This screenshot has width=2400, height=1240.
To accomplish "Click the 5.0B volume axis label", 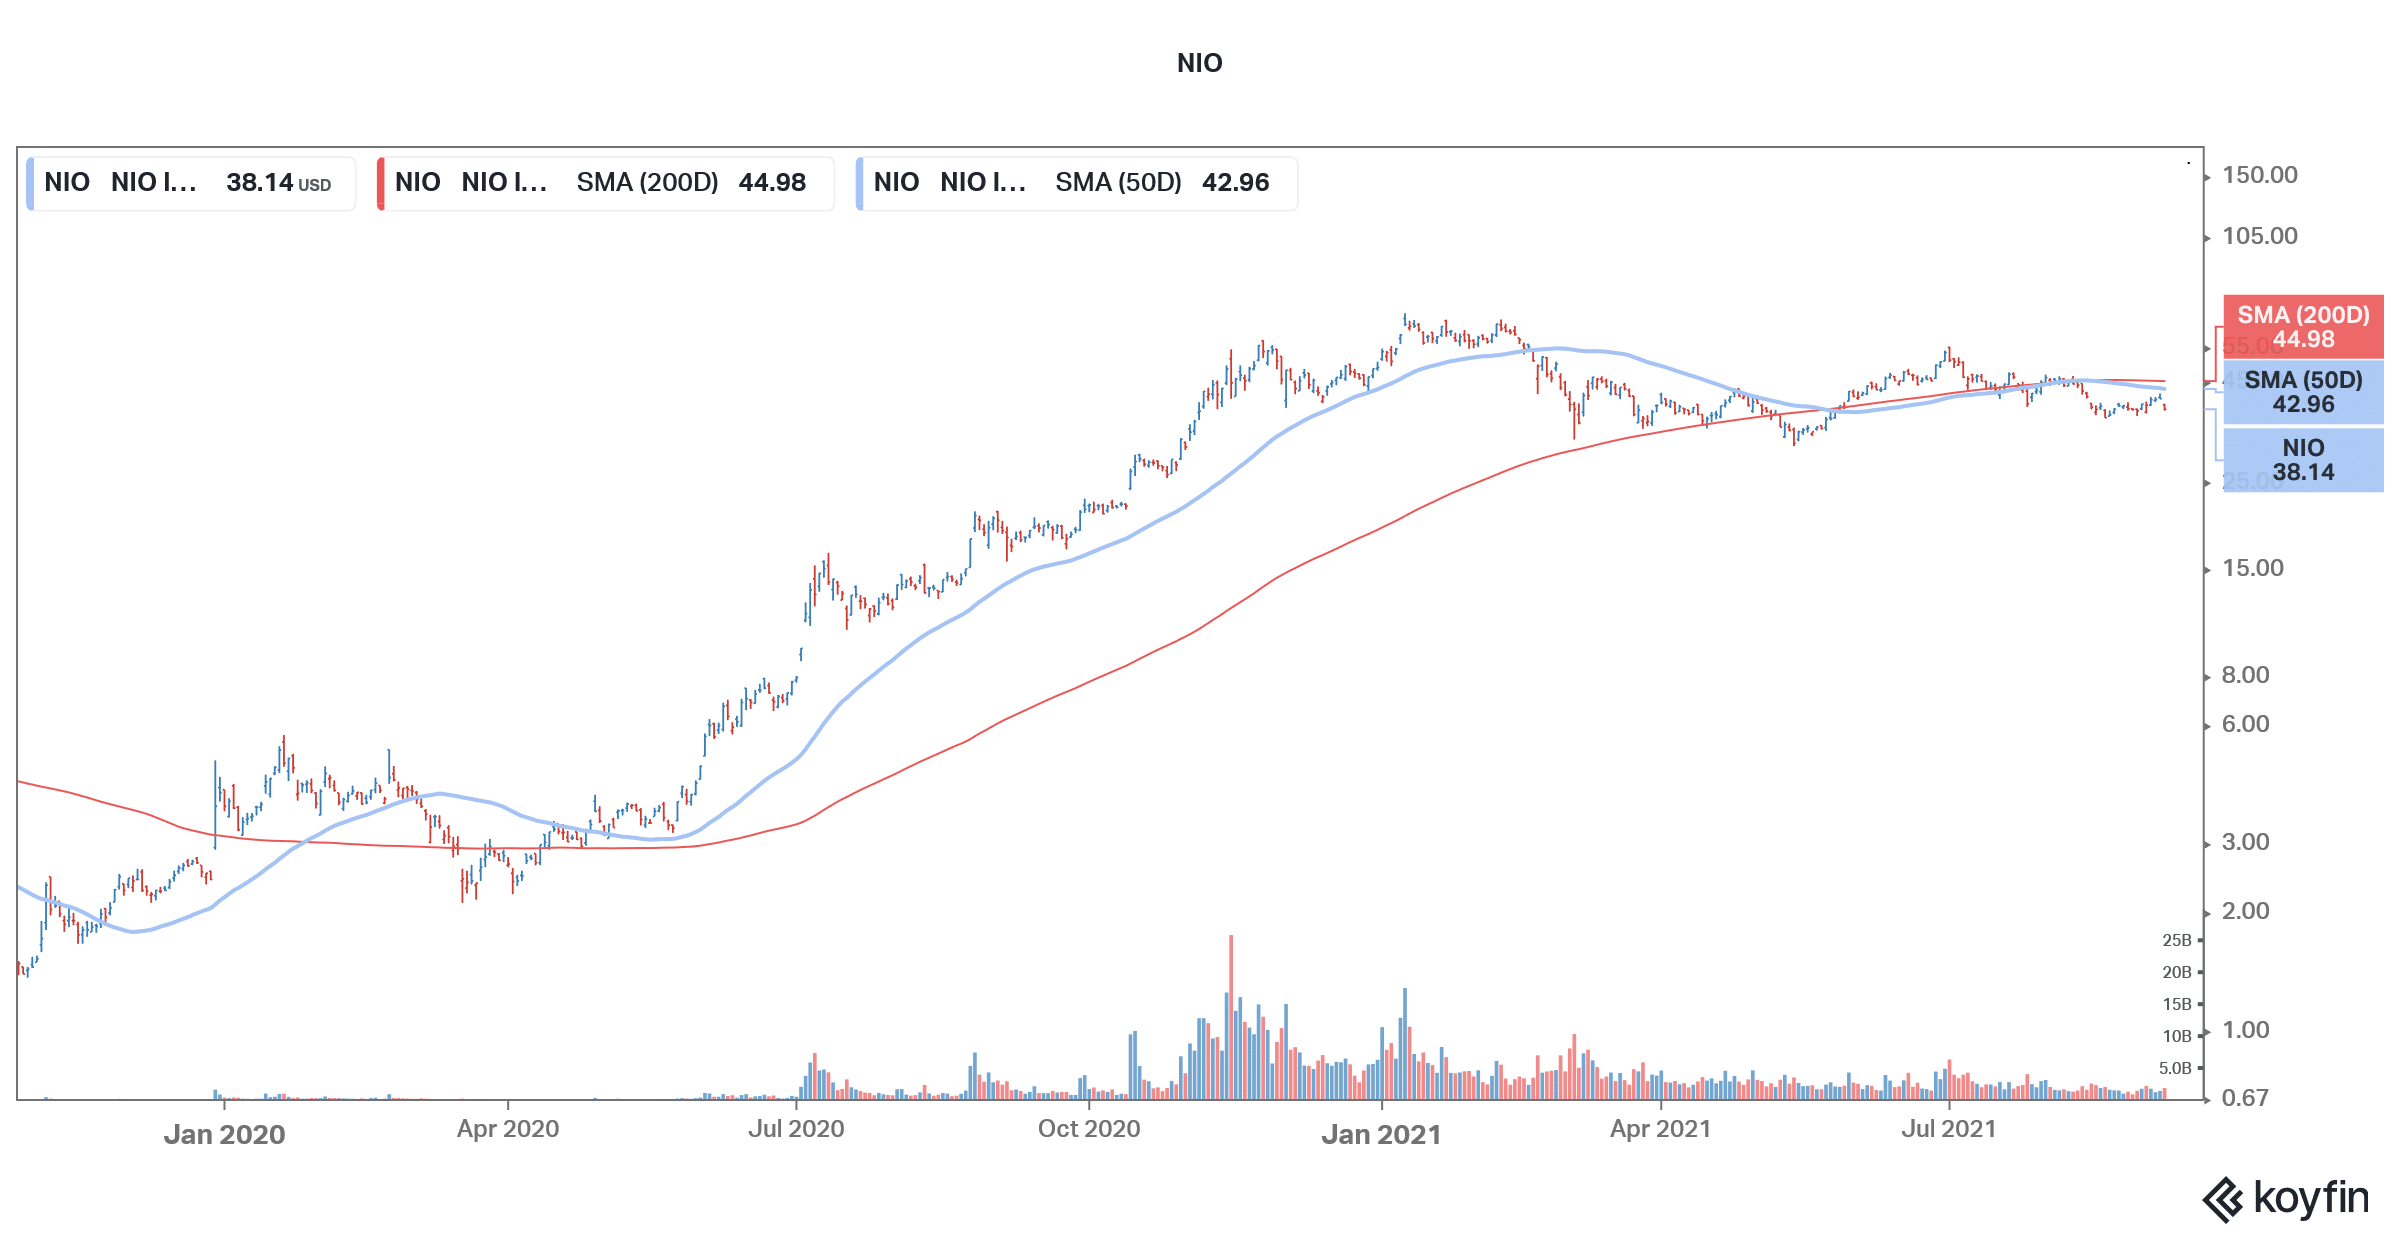I will tap(2174, 1068).
